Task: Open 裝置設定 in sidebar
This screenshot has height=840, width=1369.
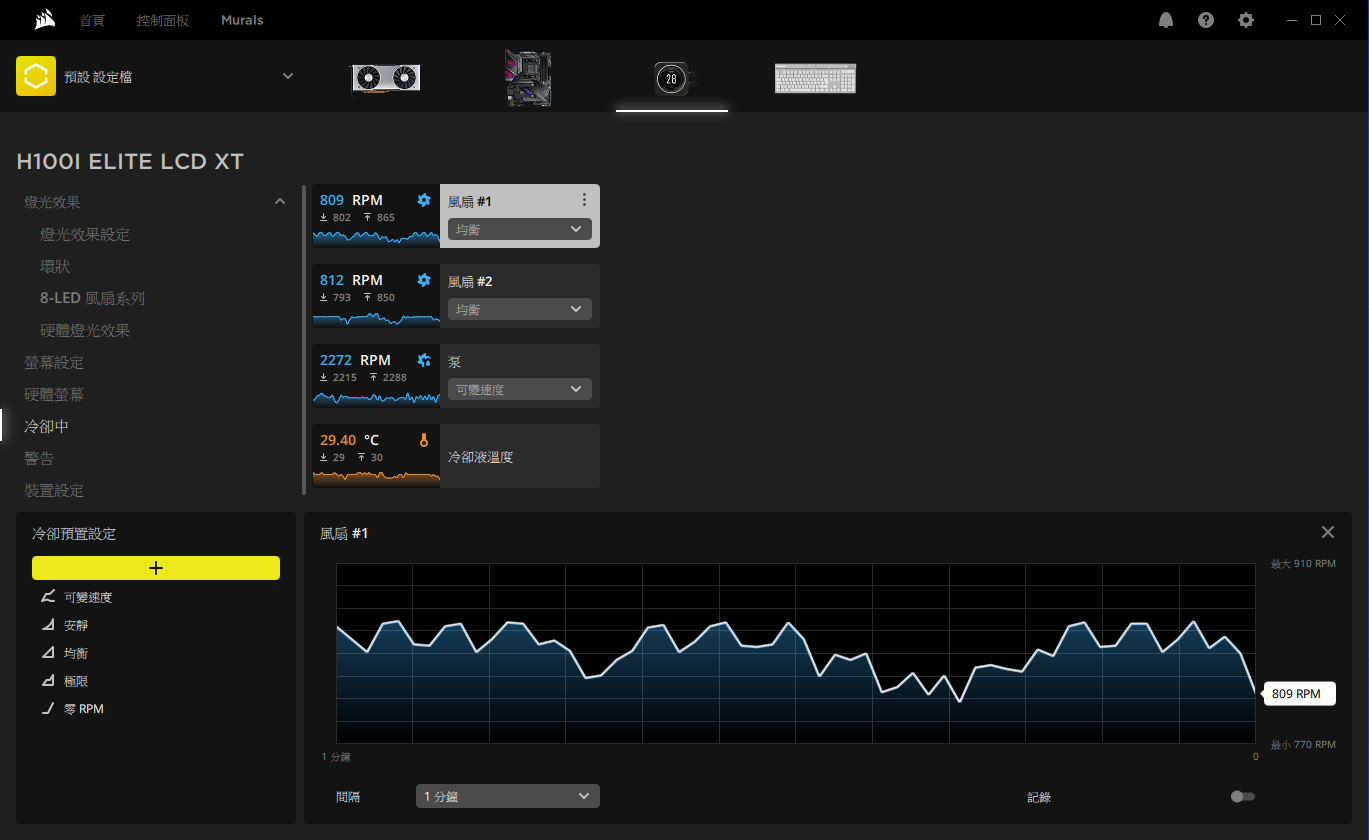Action: [54, 490]
